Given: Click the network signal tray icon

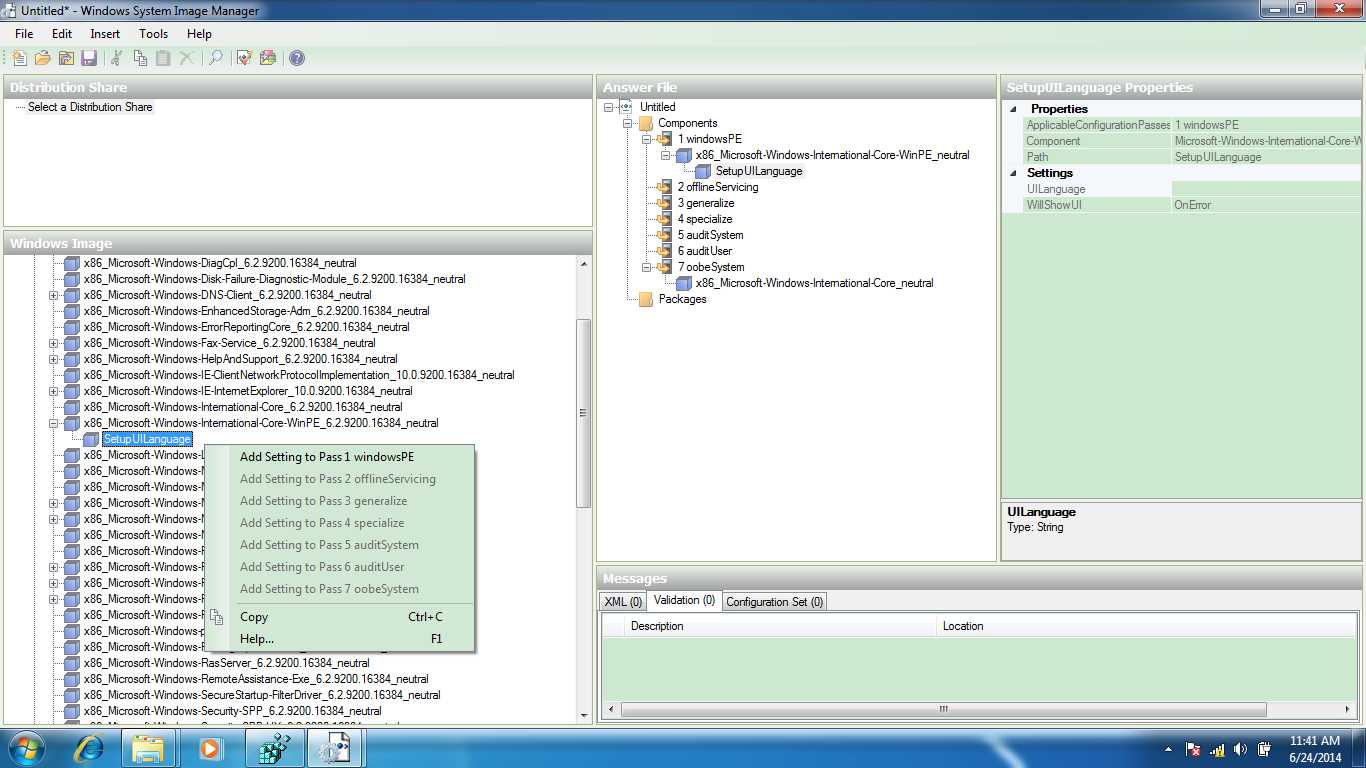Looking at the screenshot, I should (x=1217, y=749).
